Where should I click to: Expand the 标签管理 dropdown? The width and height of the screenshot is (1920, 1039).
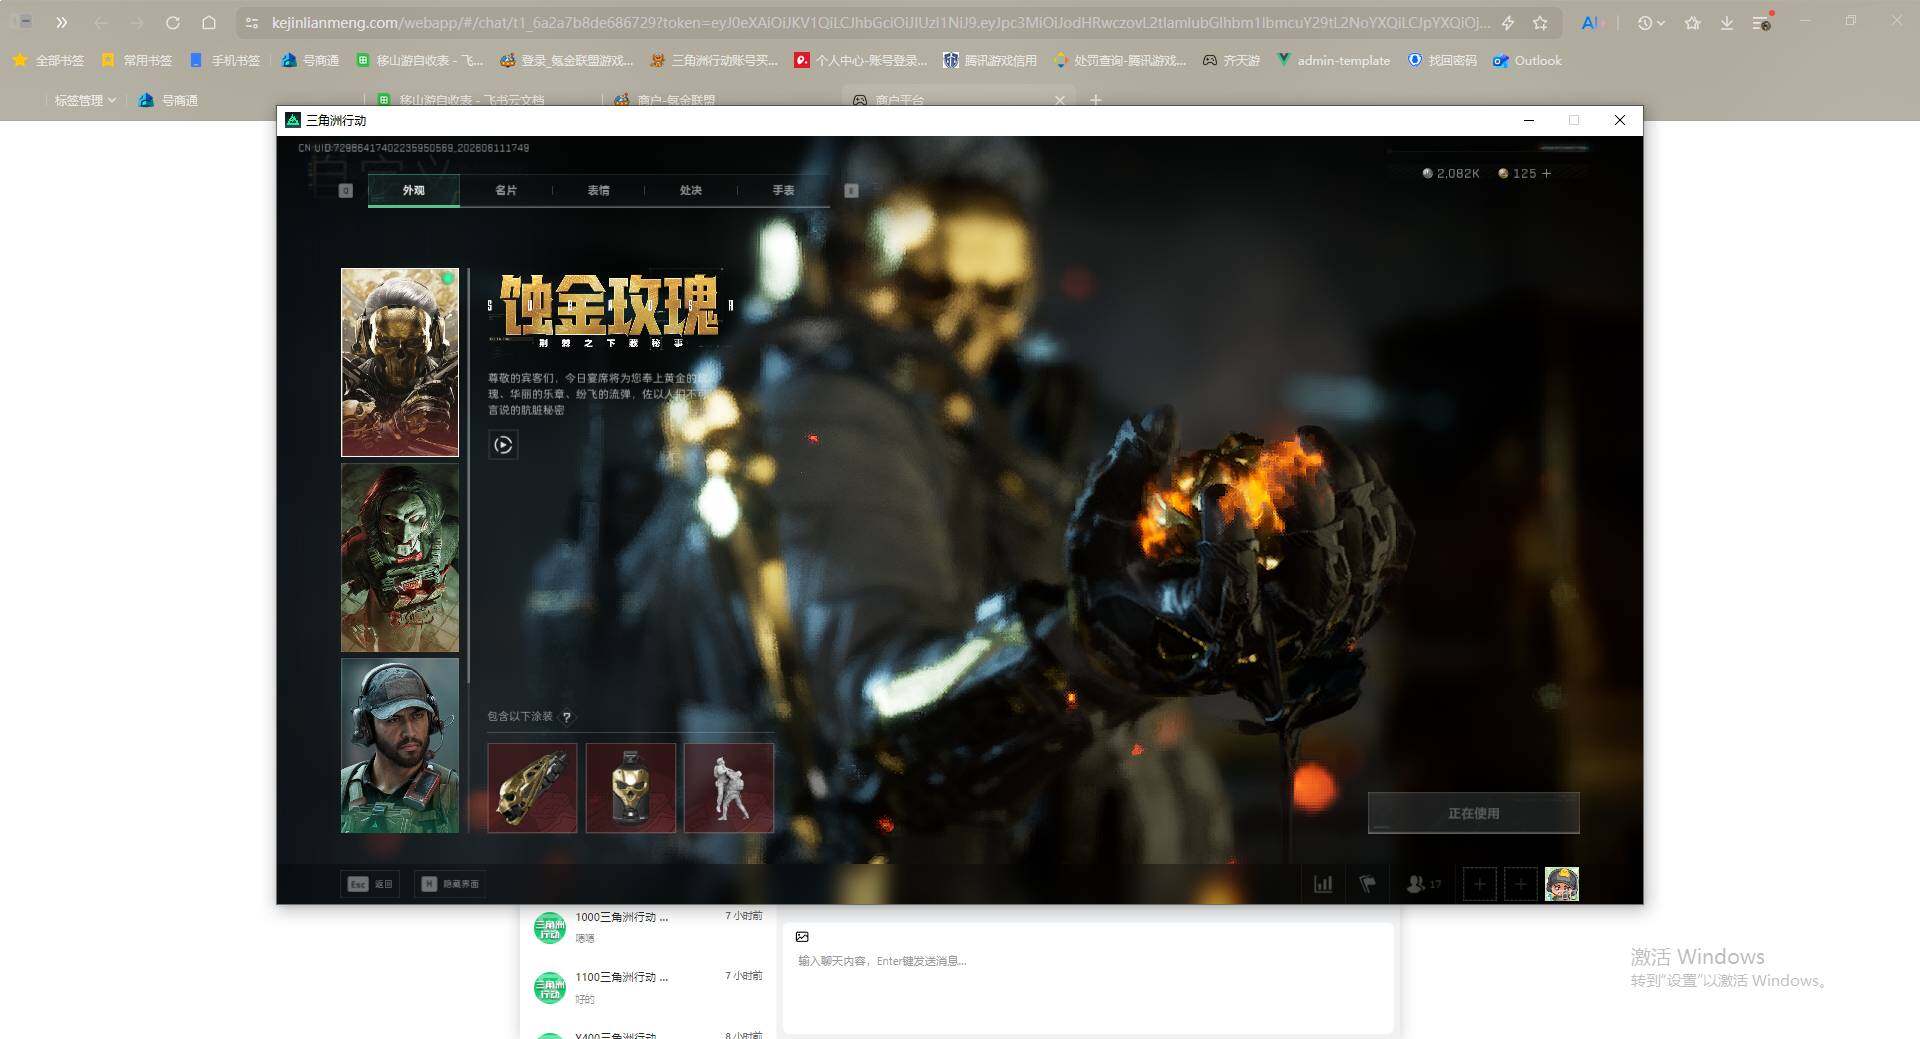pos(85,100)
